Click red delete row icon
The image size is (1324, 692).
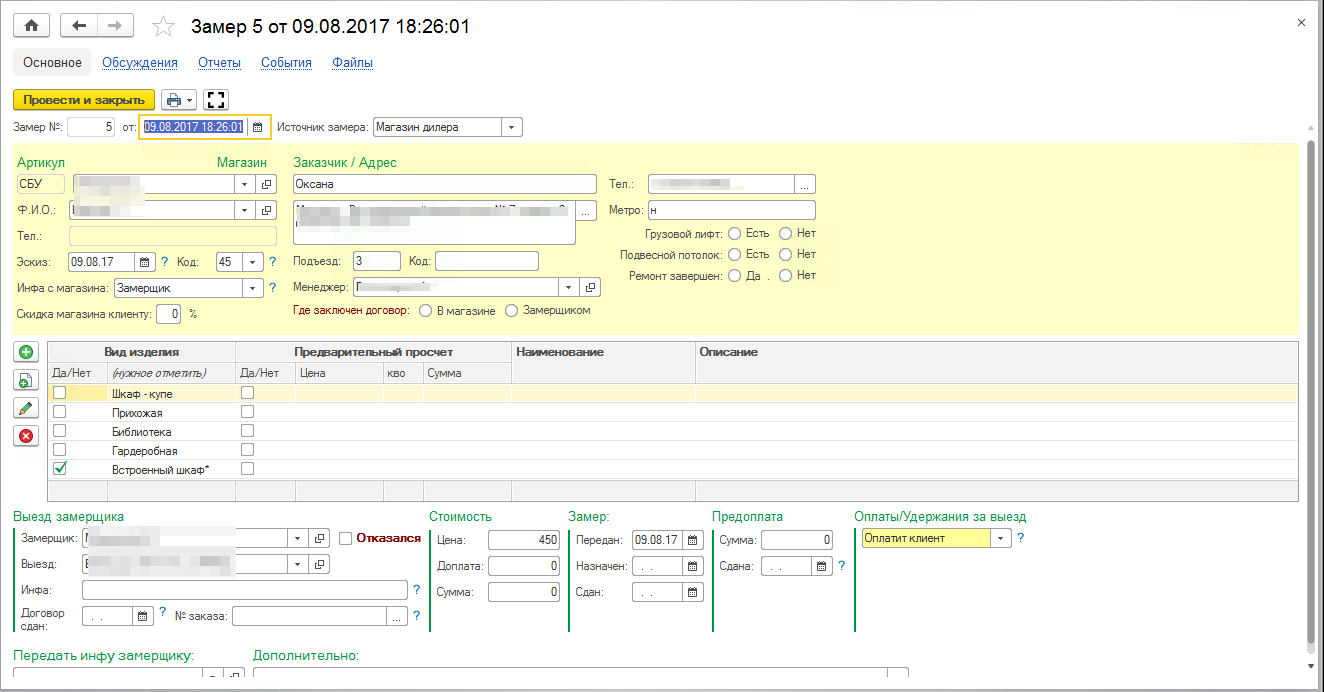pos(26,436)
